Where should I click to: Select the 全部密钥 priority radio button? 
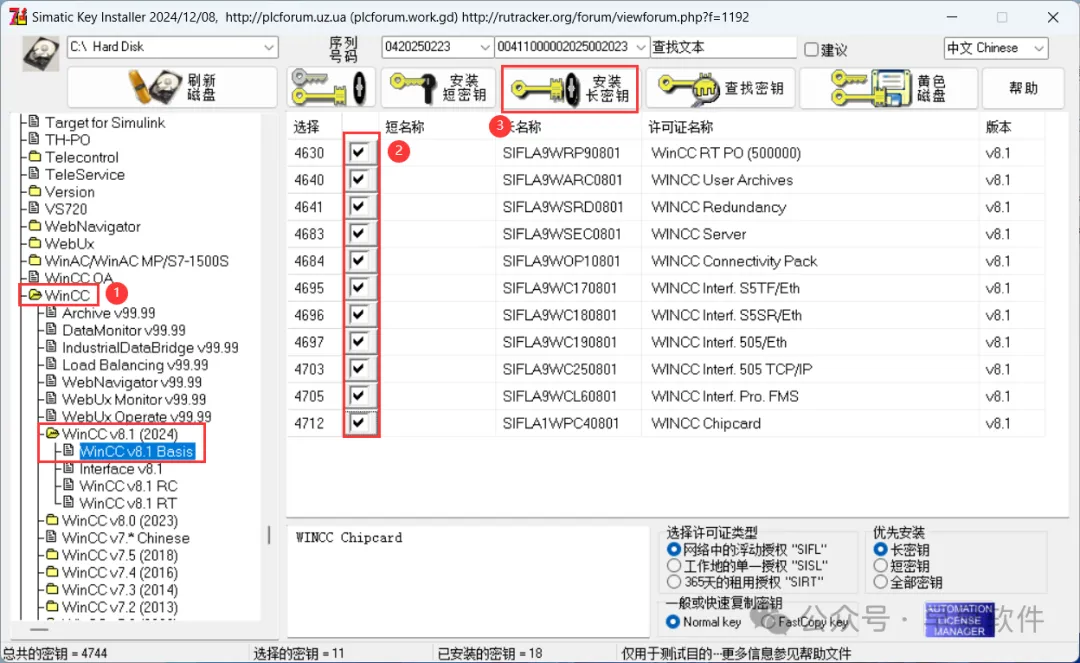point(880,582)
